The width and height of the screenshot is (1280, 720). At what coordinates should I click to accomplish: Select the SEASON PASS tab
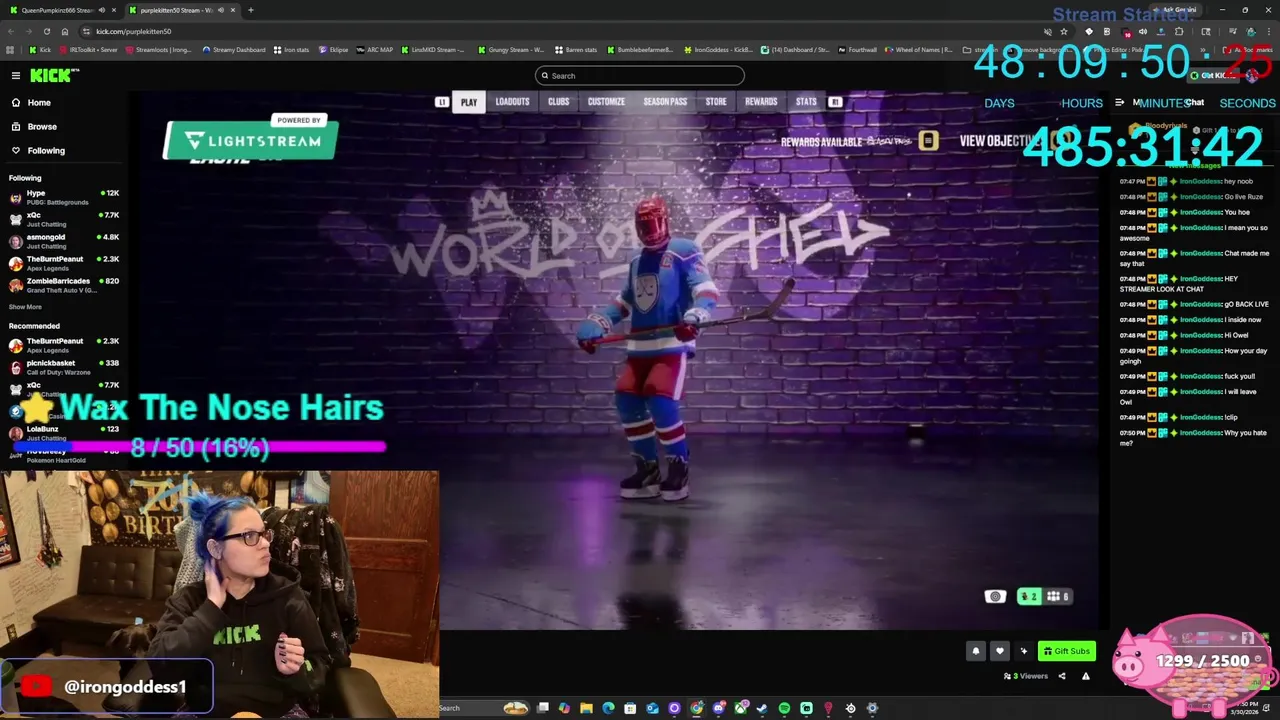pyautogui.click(x=665, y=102)
